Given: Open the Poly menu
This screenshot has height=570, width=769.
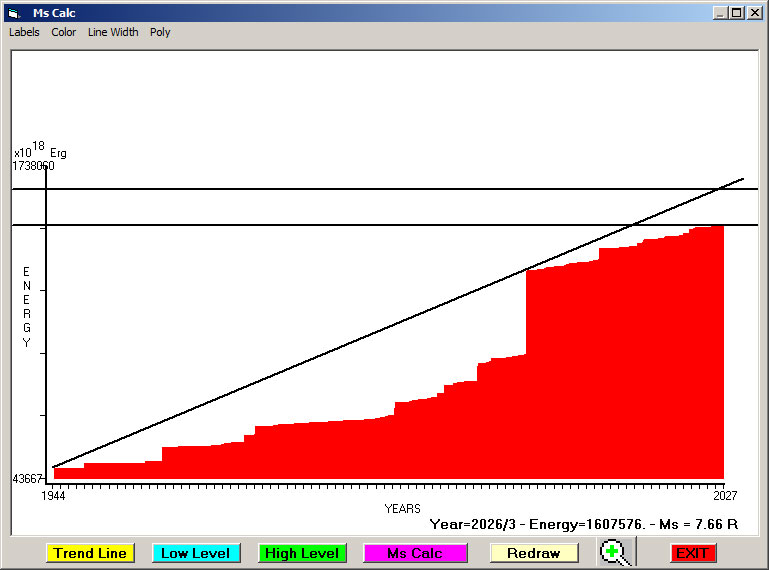Looking at the screenshot, I should pyautogui.click(x=160, y=32).
